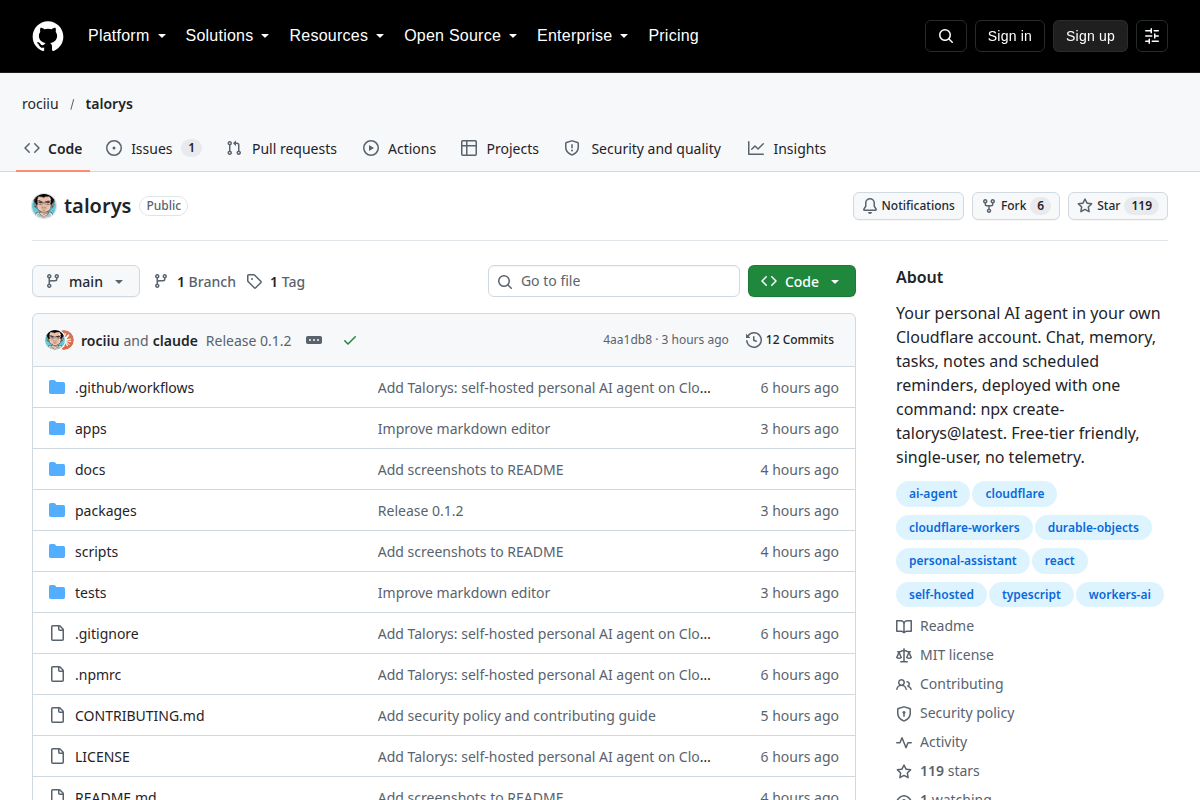Select the durable-objects topic tag
Image resolution: width=1200 pixels, height=800 pixels.
(x=1094, y=528)
